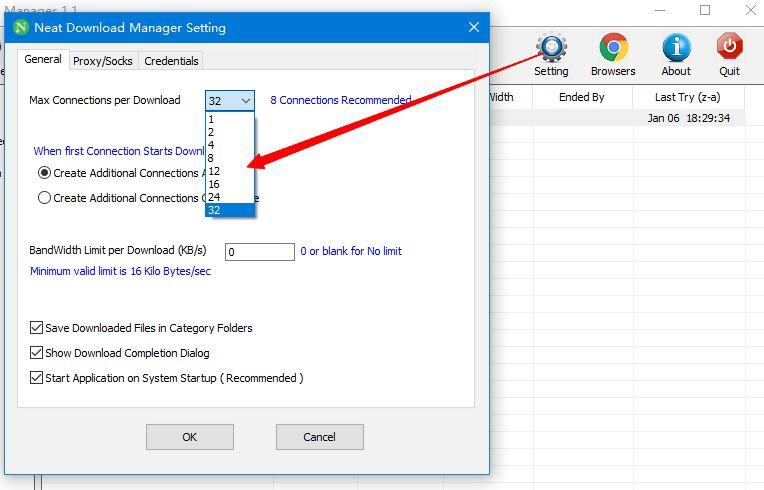Toggle Save Downloaded Files in Category Folders
The height and width of the screenshot is (490, 764).
click(x=36, y=328)
